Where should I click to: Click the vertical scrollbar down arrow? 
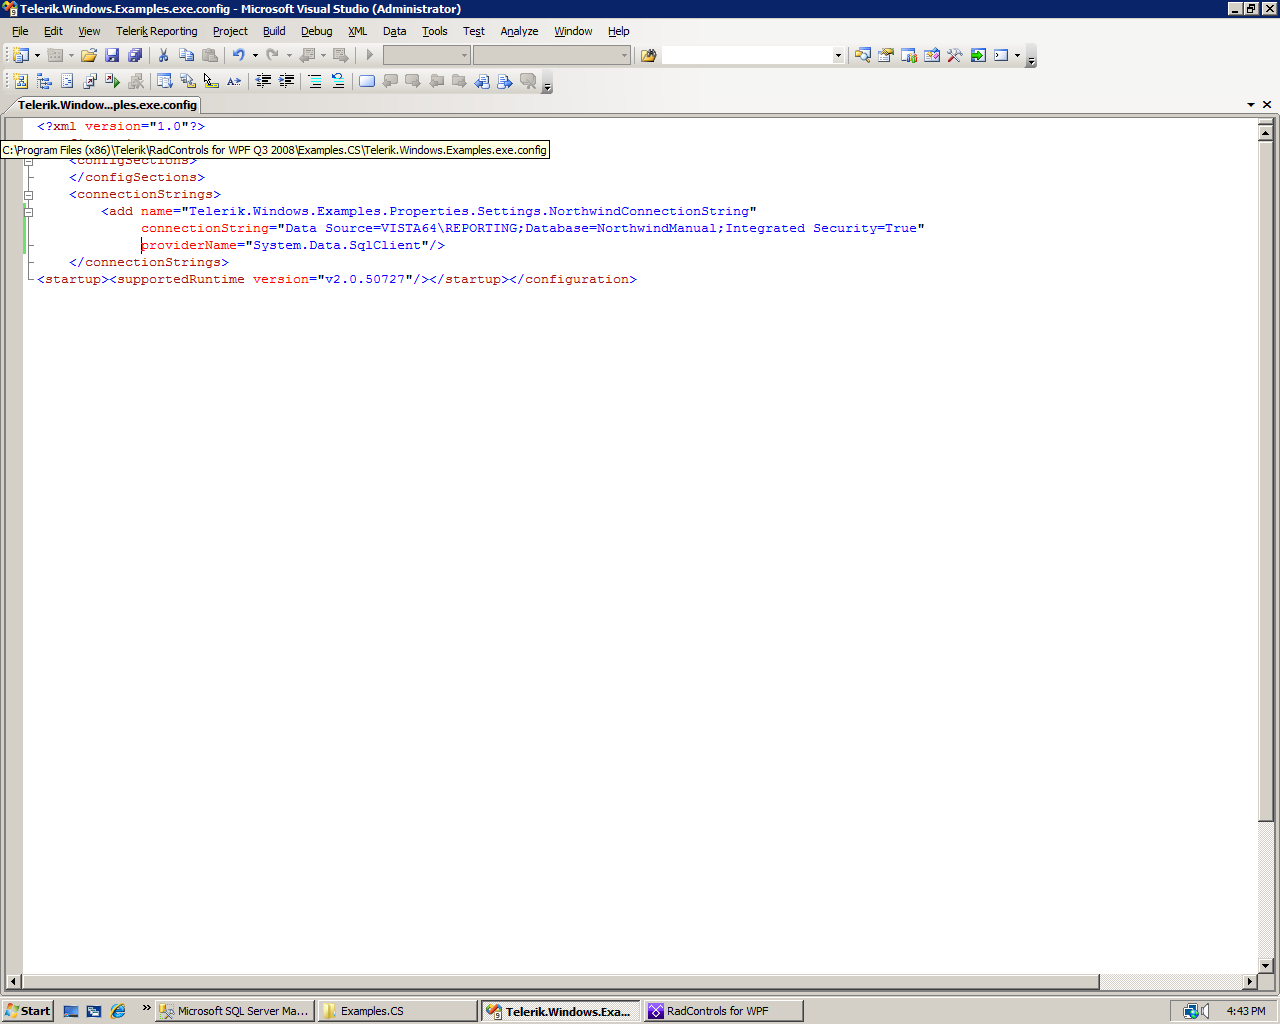[1266, 966]
